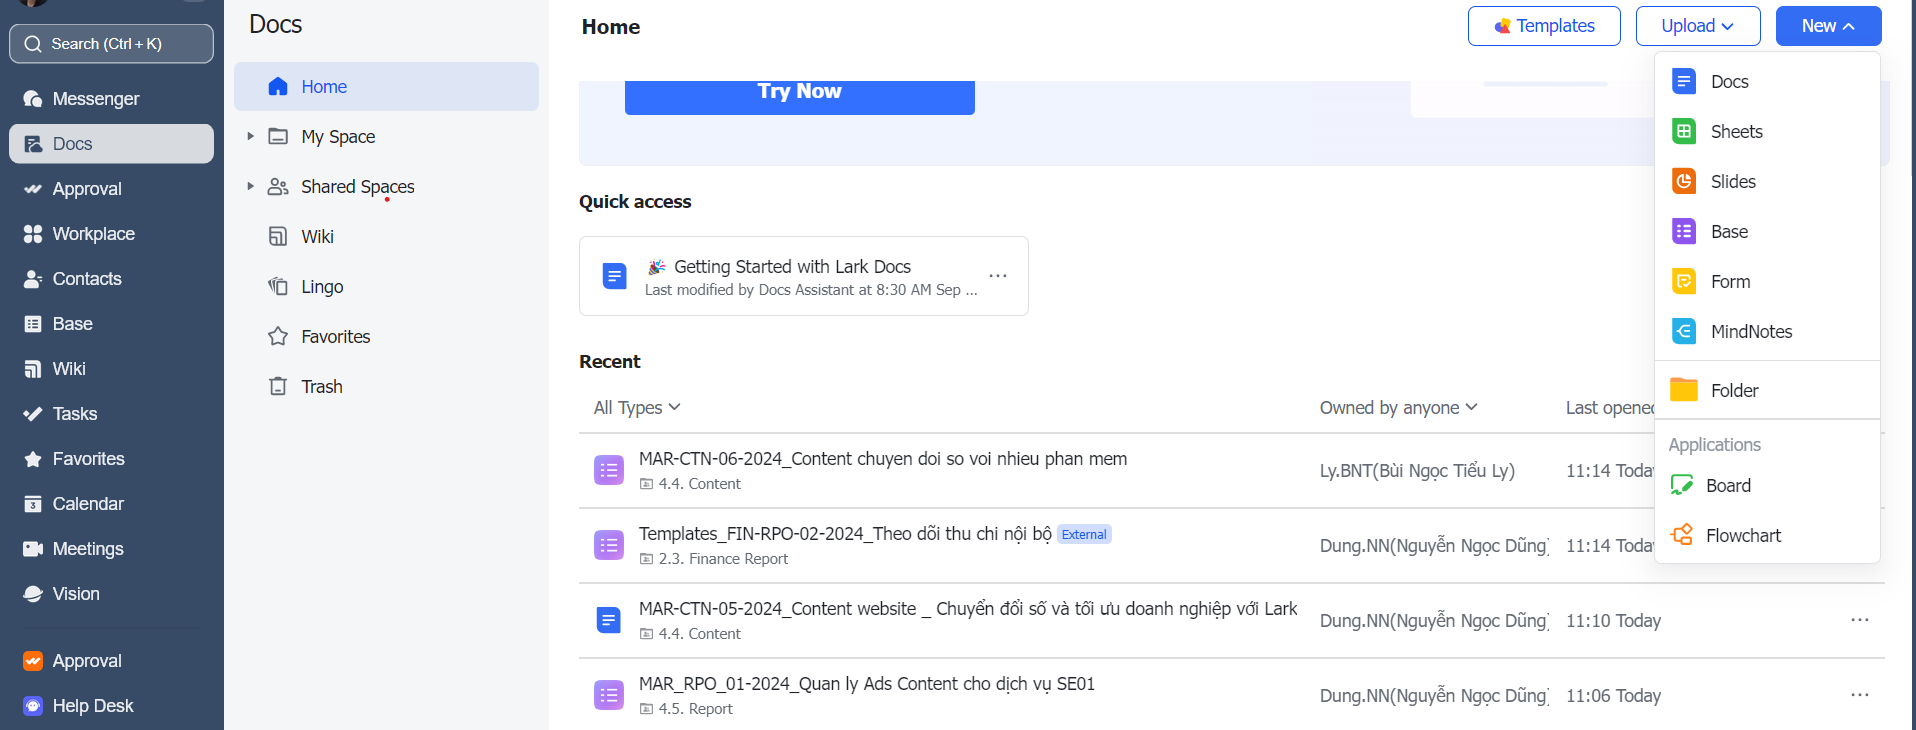Open My Space folder
The image size is (1916, 730).
click(x=338, y=136)
